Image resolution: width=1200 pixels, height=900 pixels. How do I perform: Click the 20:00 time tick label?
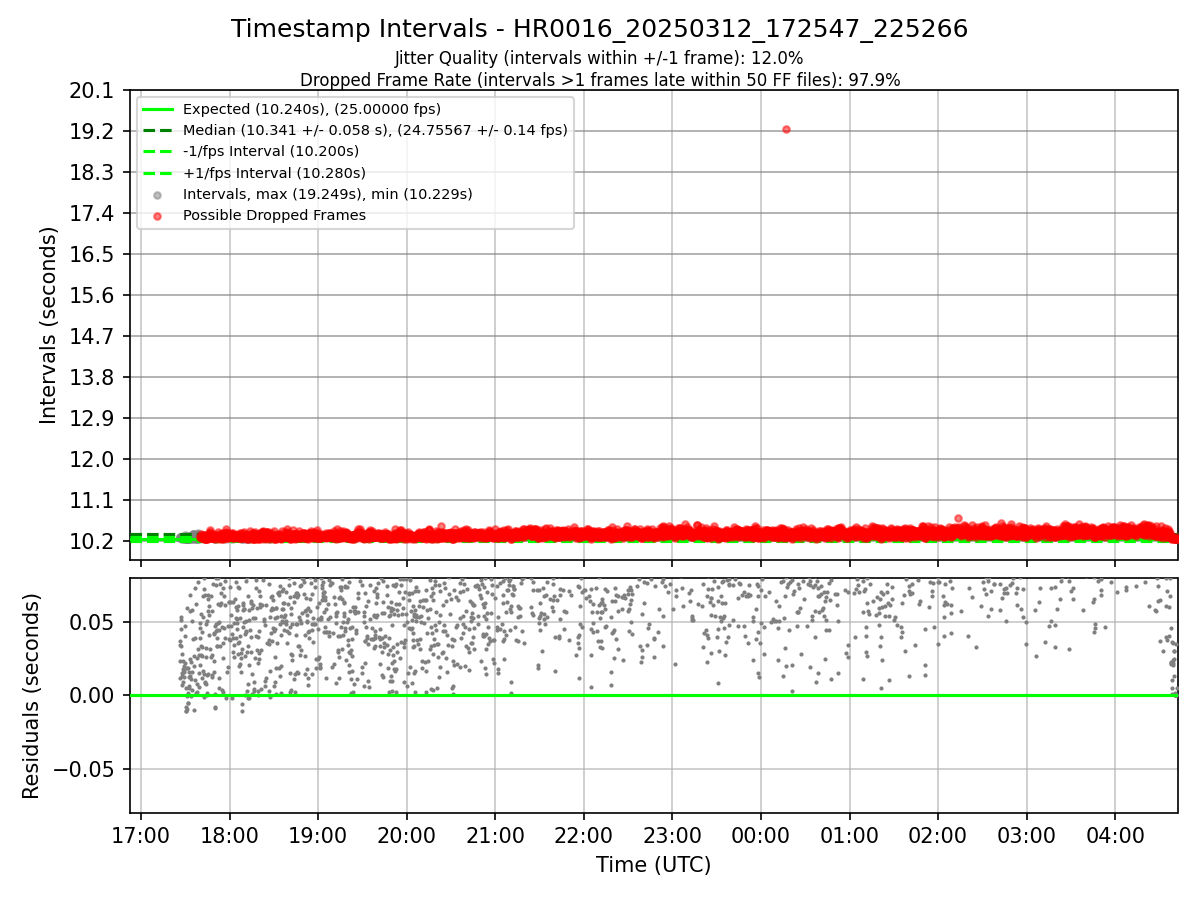pos(407,835)
